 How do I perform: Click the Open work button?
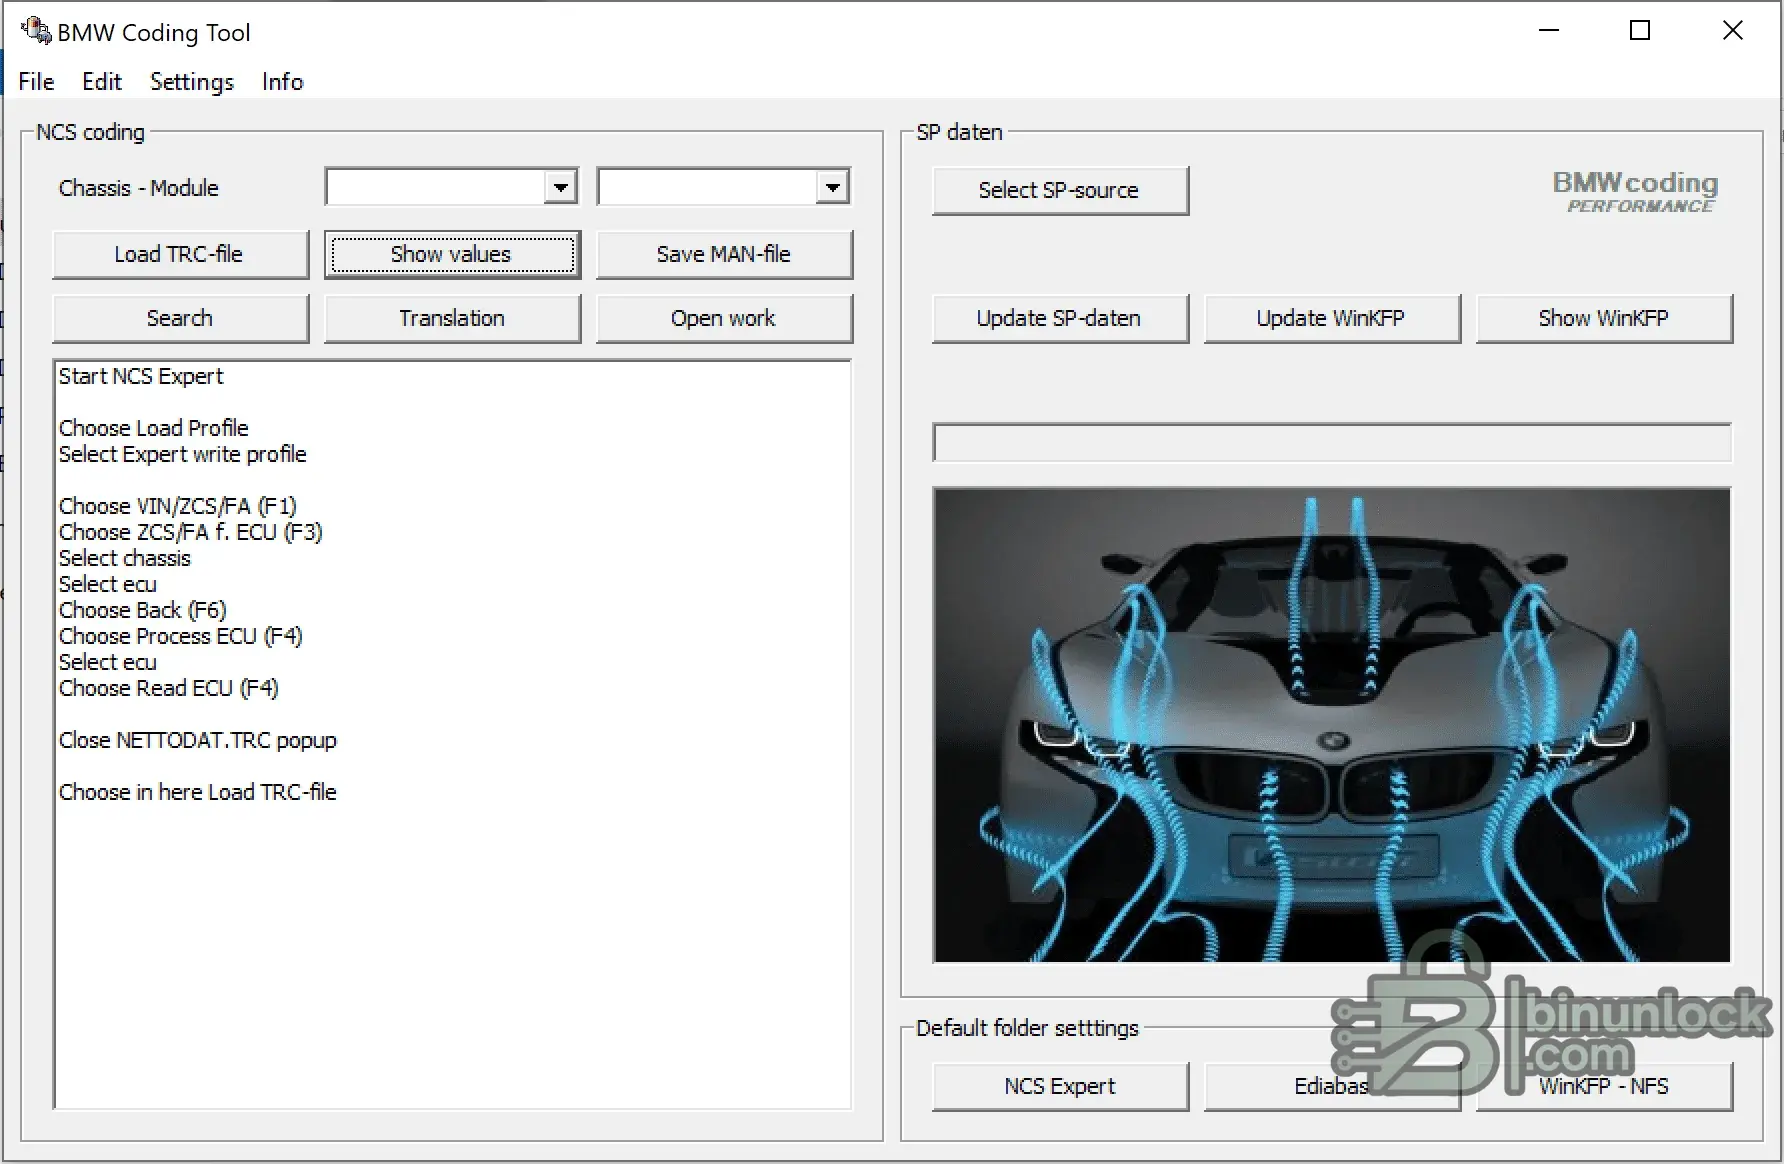724,319
